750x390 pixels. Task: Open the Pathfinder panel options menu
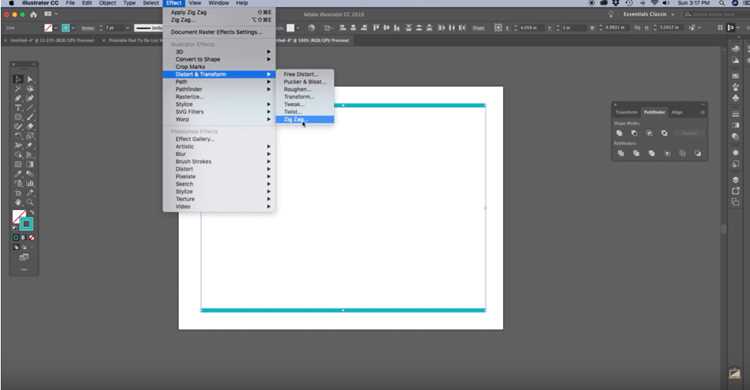click(x=702, y=112)
